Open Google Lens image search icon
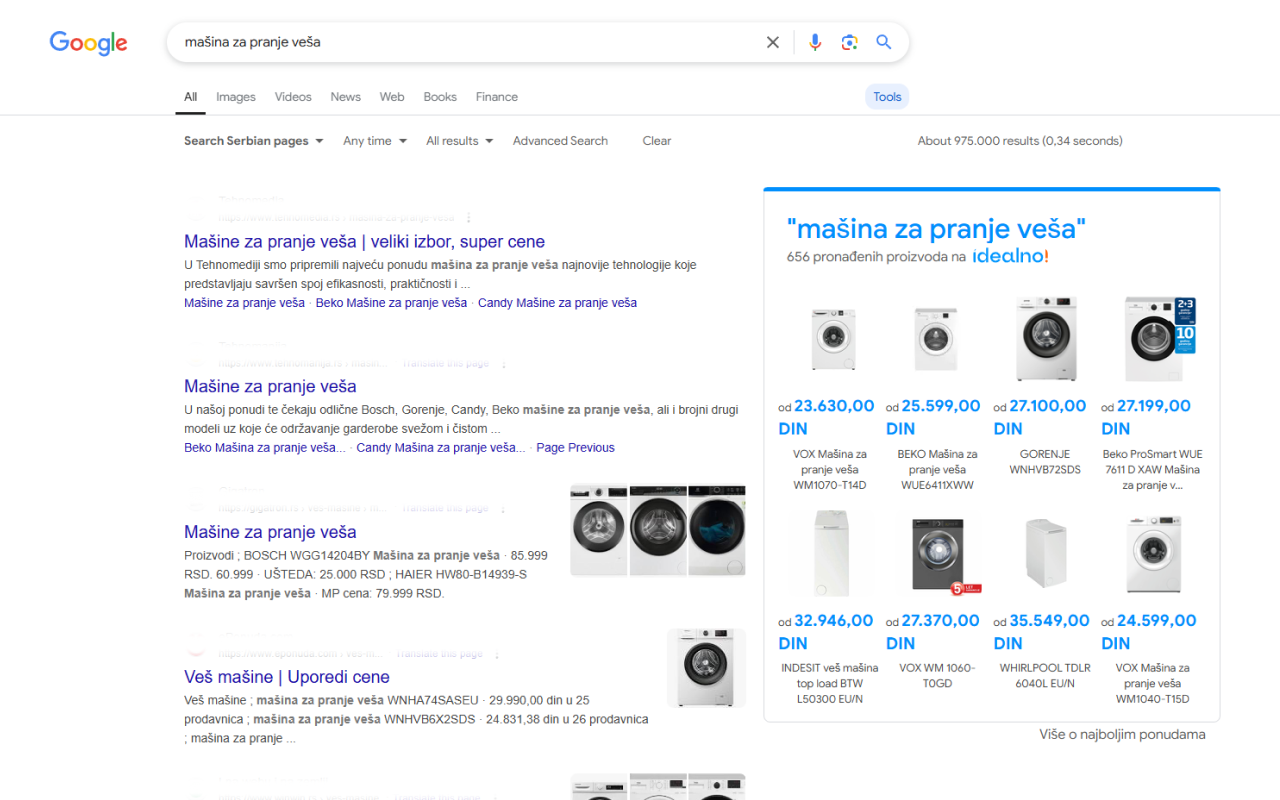1280x800 pixels. [x=849, y=42]
